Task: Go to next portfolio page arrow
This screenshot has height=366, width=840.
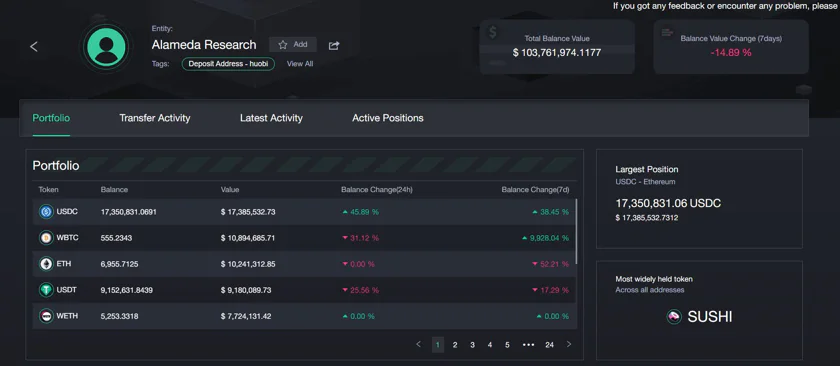Action: (x=569, y=344)
